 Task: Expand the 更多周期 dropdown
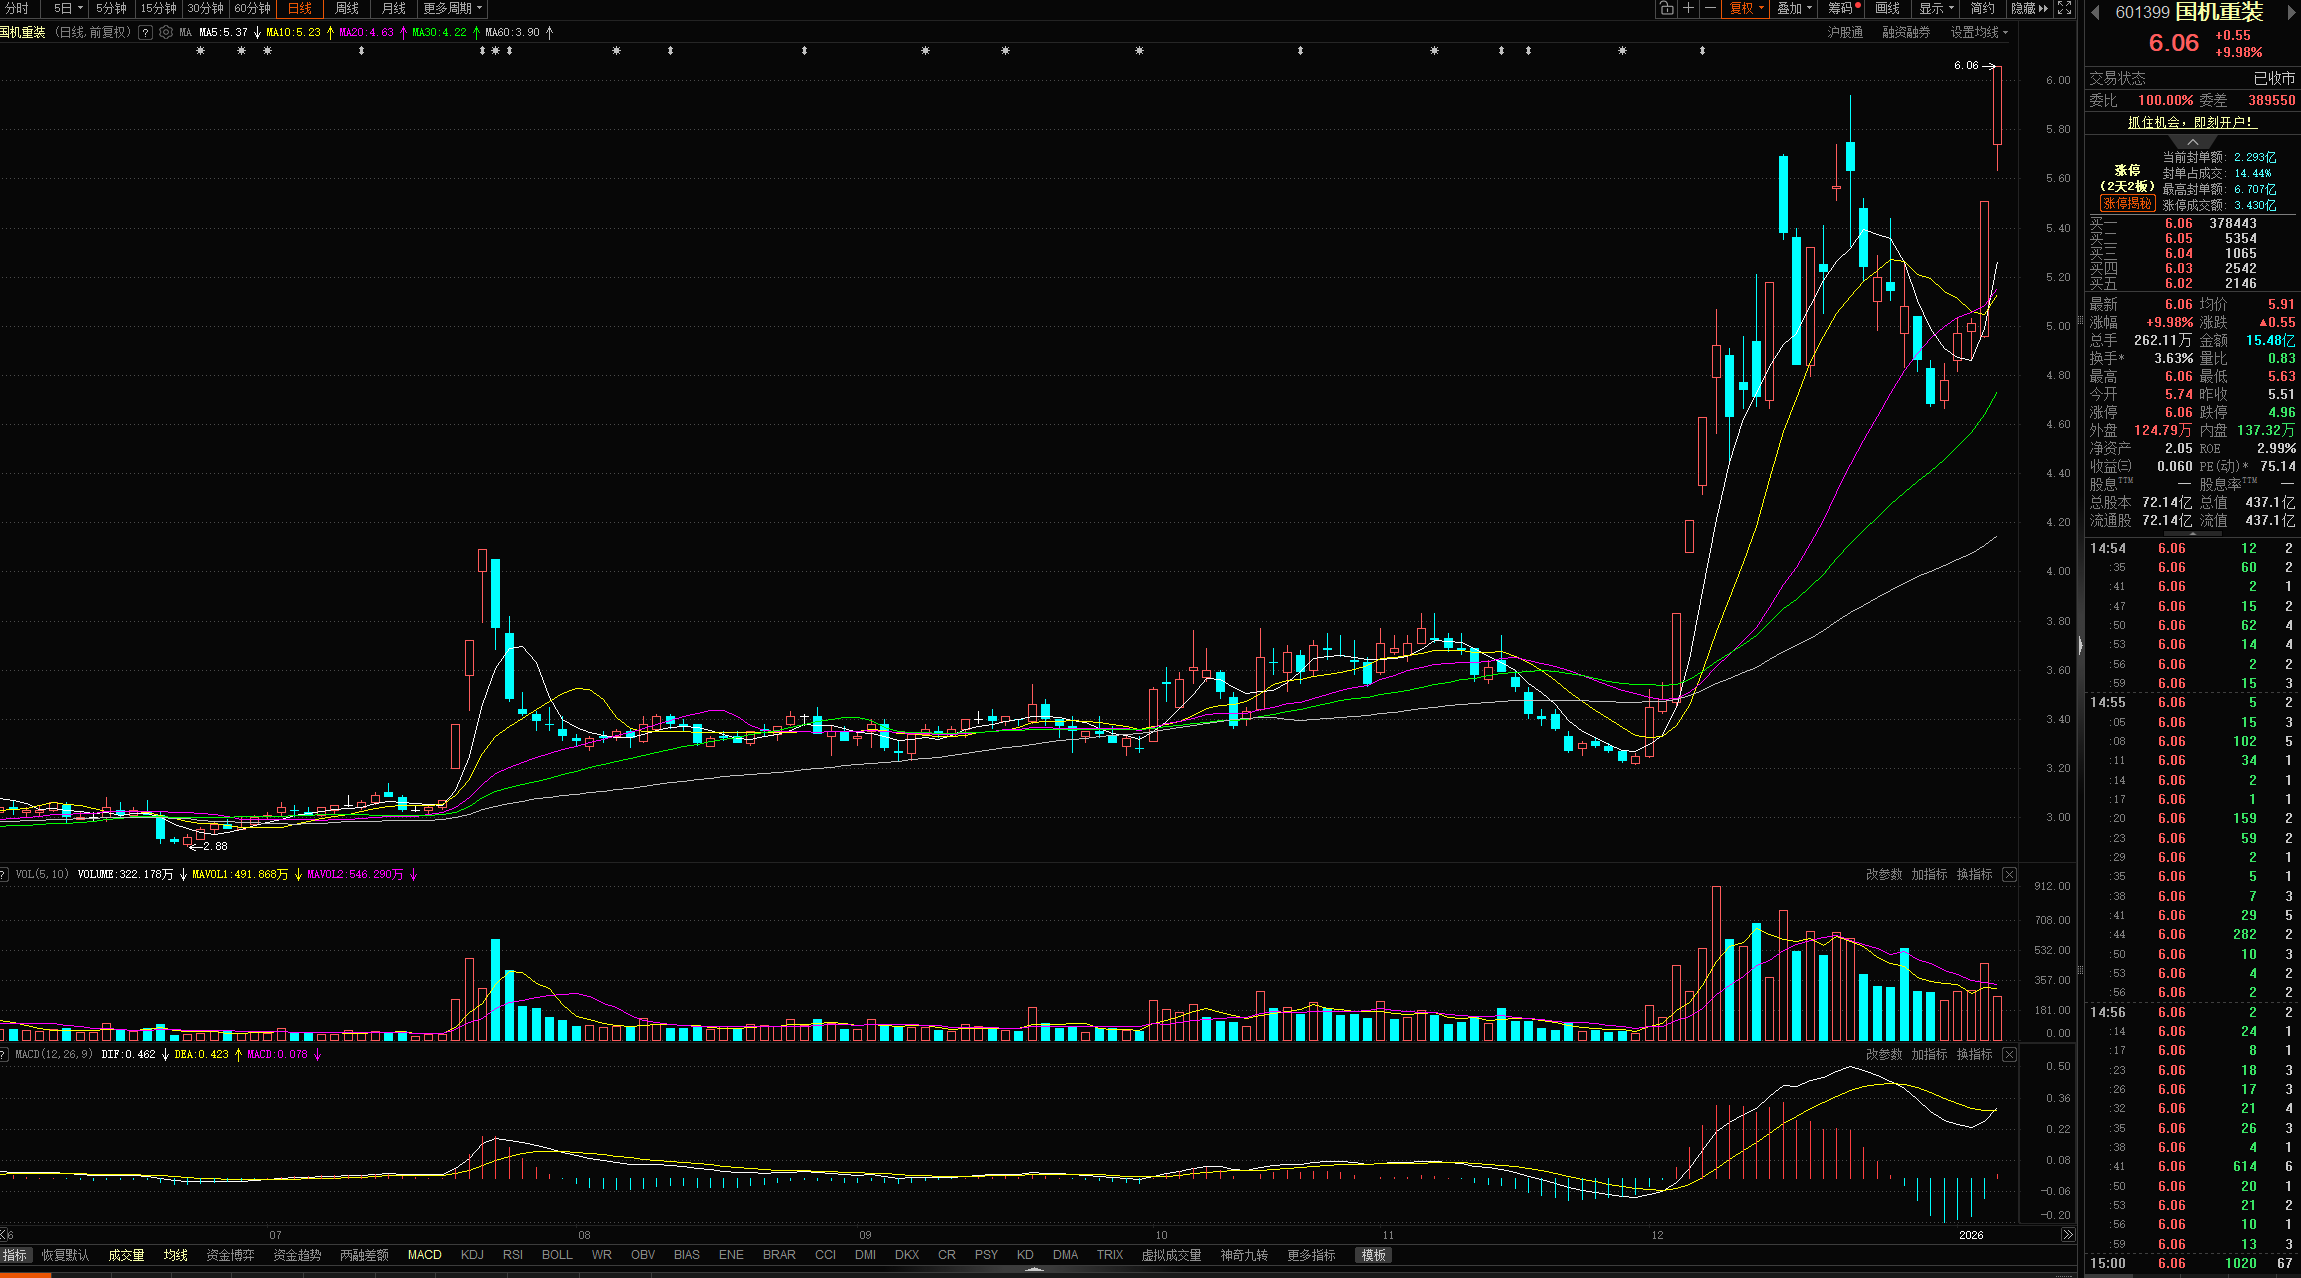[452, 8]
